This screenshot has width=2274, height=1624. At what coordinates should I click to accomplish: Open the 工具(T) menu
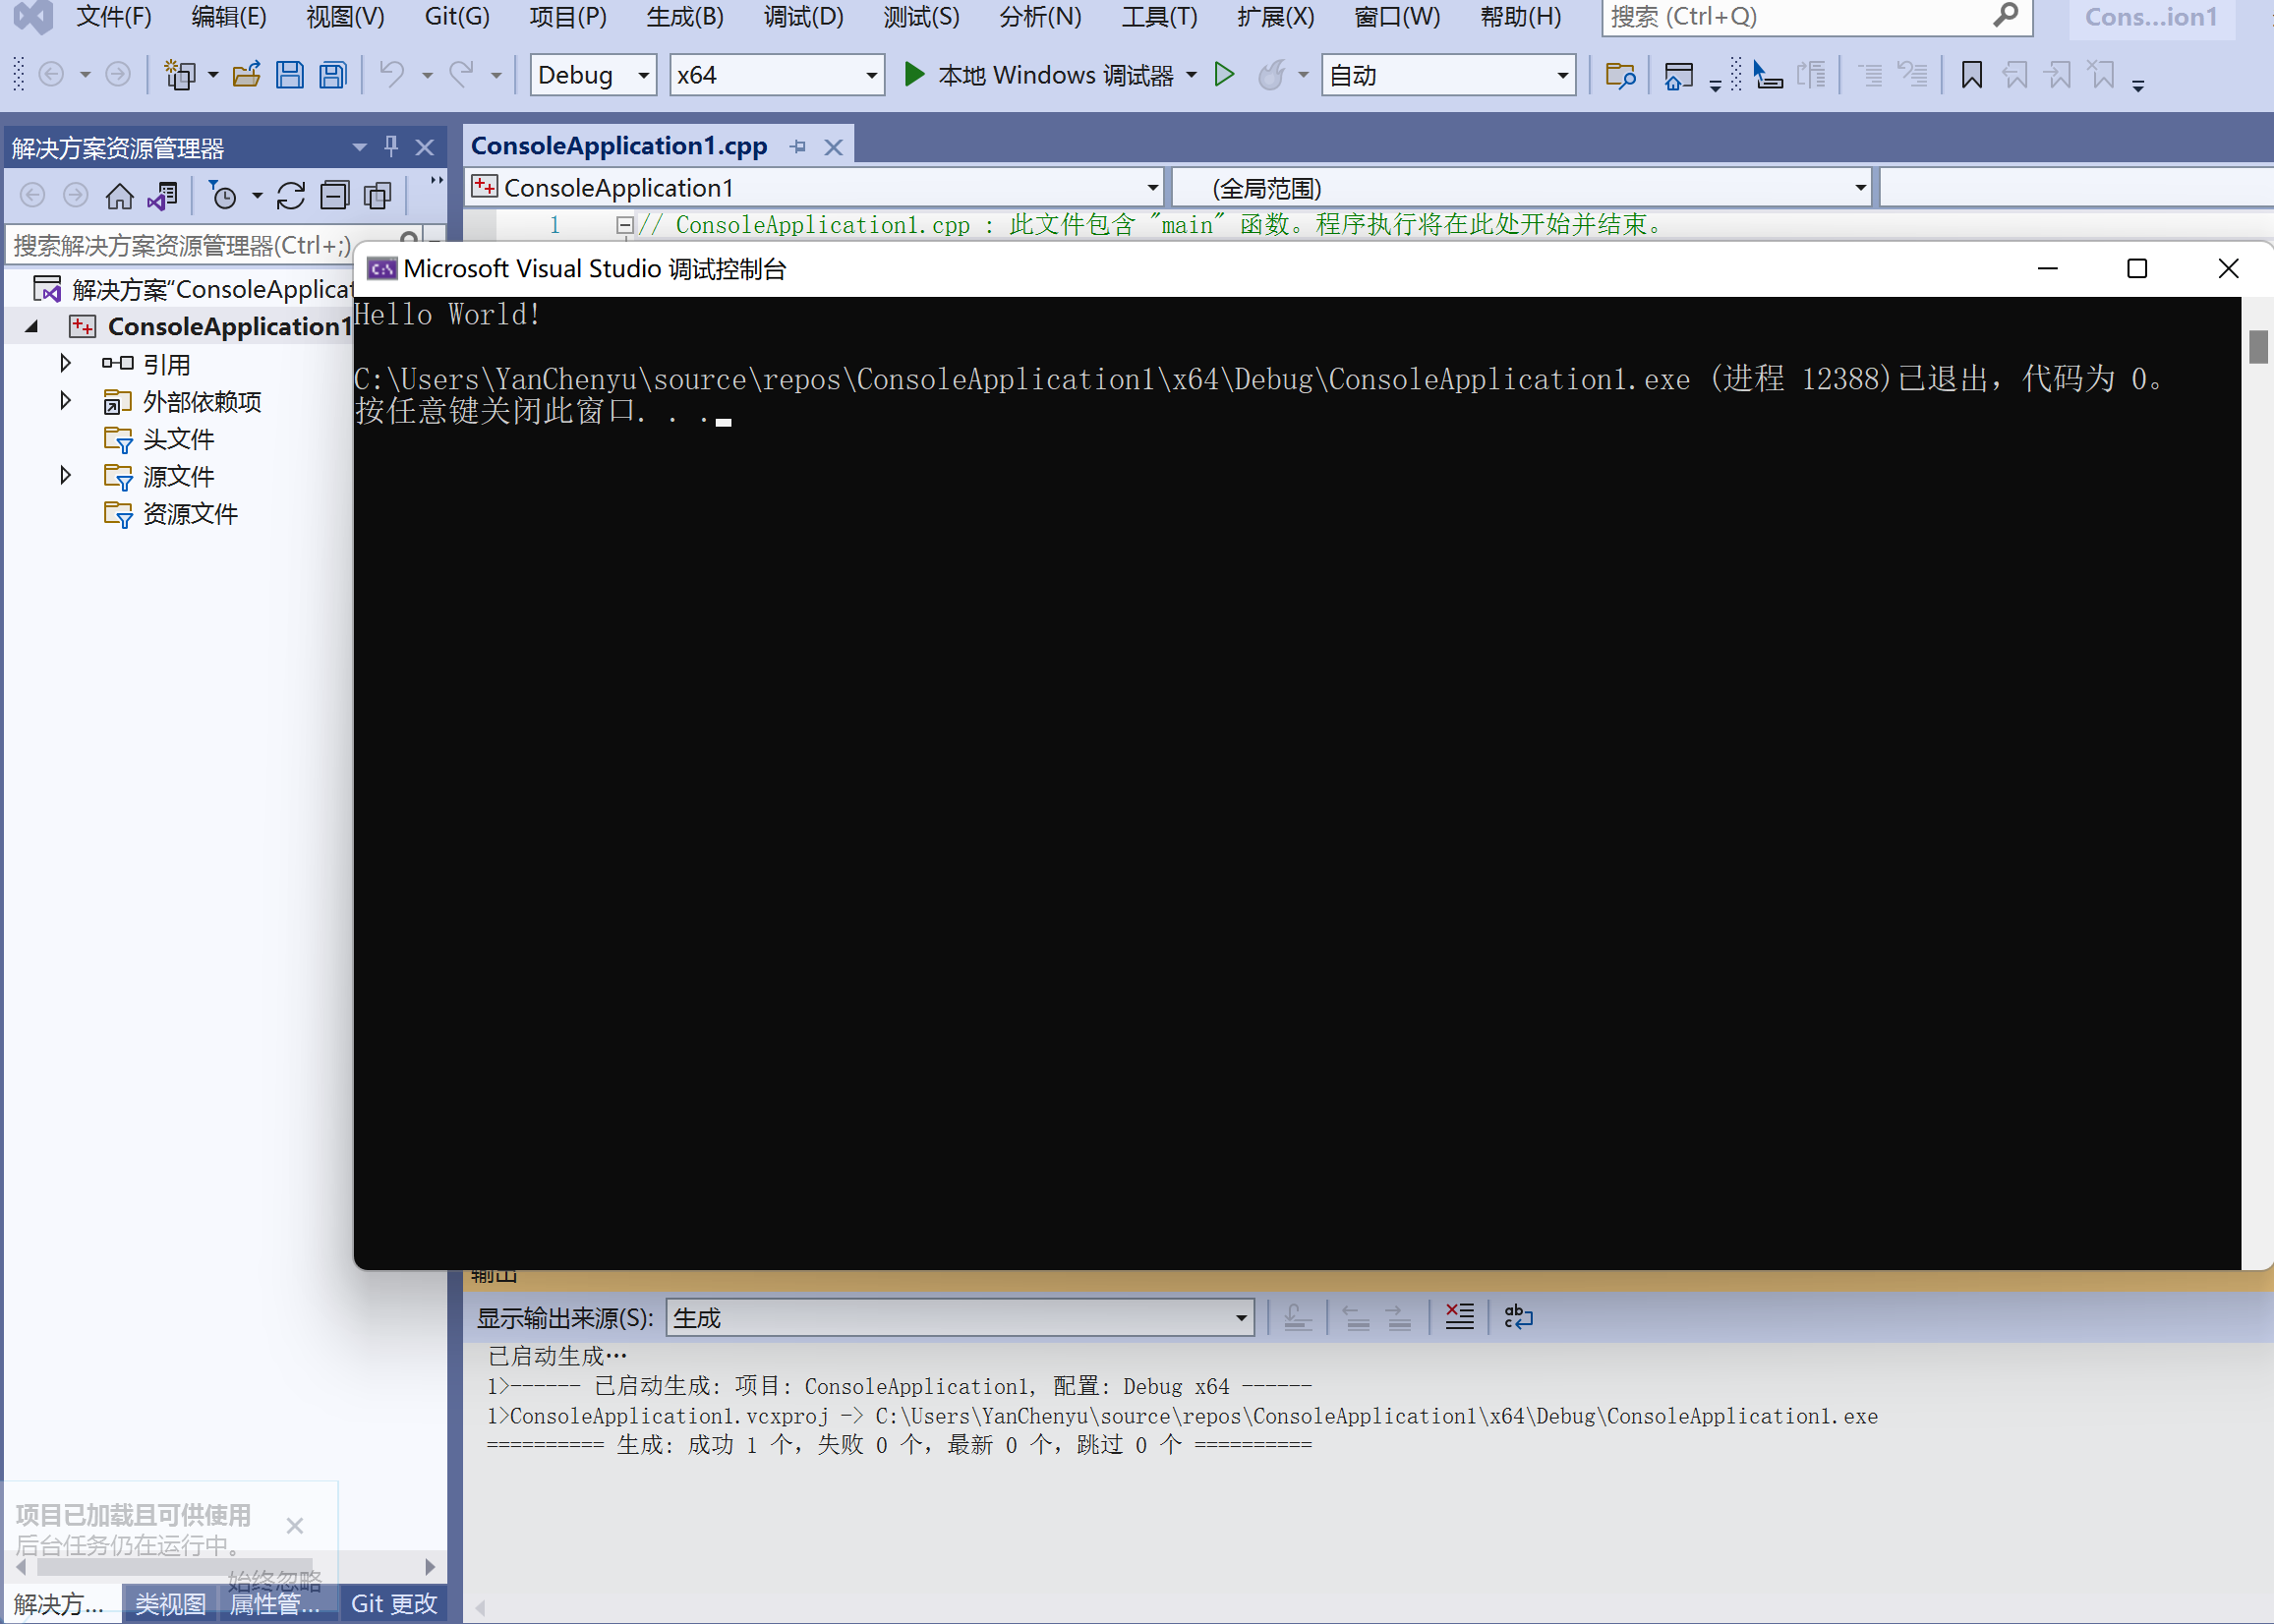coord(1159,17)
